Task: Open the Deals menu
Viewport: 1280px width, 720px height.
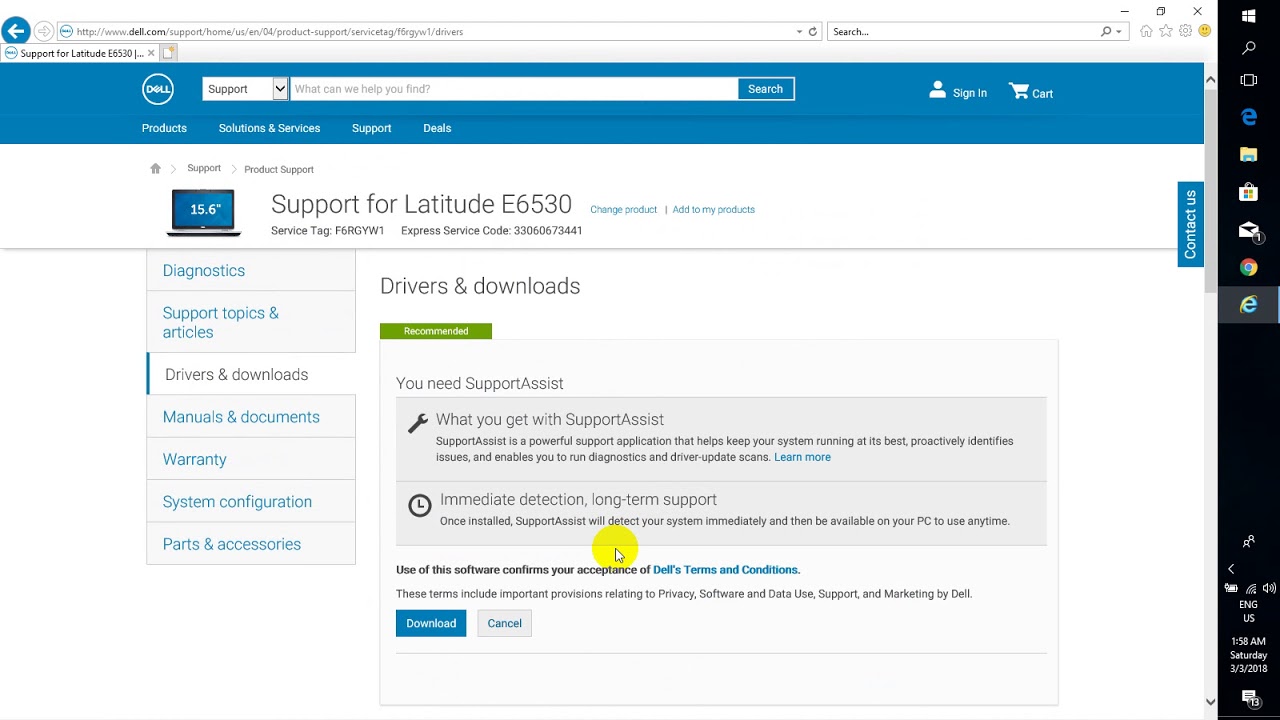Action: (437, 128)
